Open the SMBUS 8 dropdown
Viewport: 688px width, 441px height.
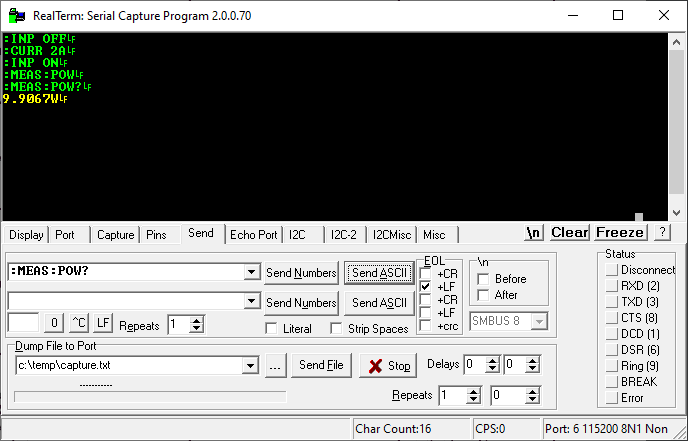(539, 321)
